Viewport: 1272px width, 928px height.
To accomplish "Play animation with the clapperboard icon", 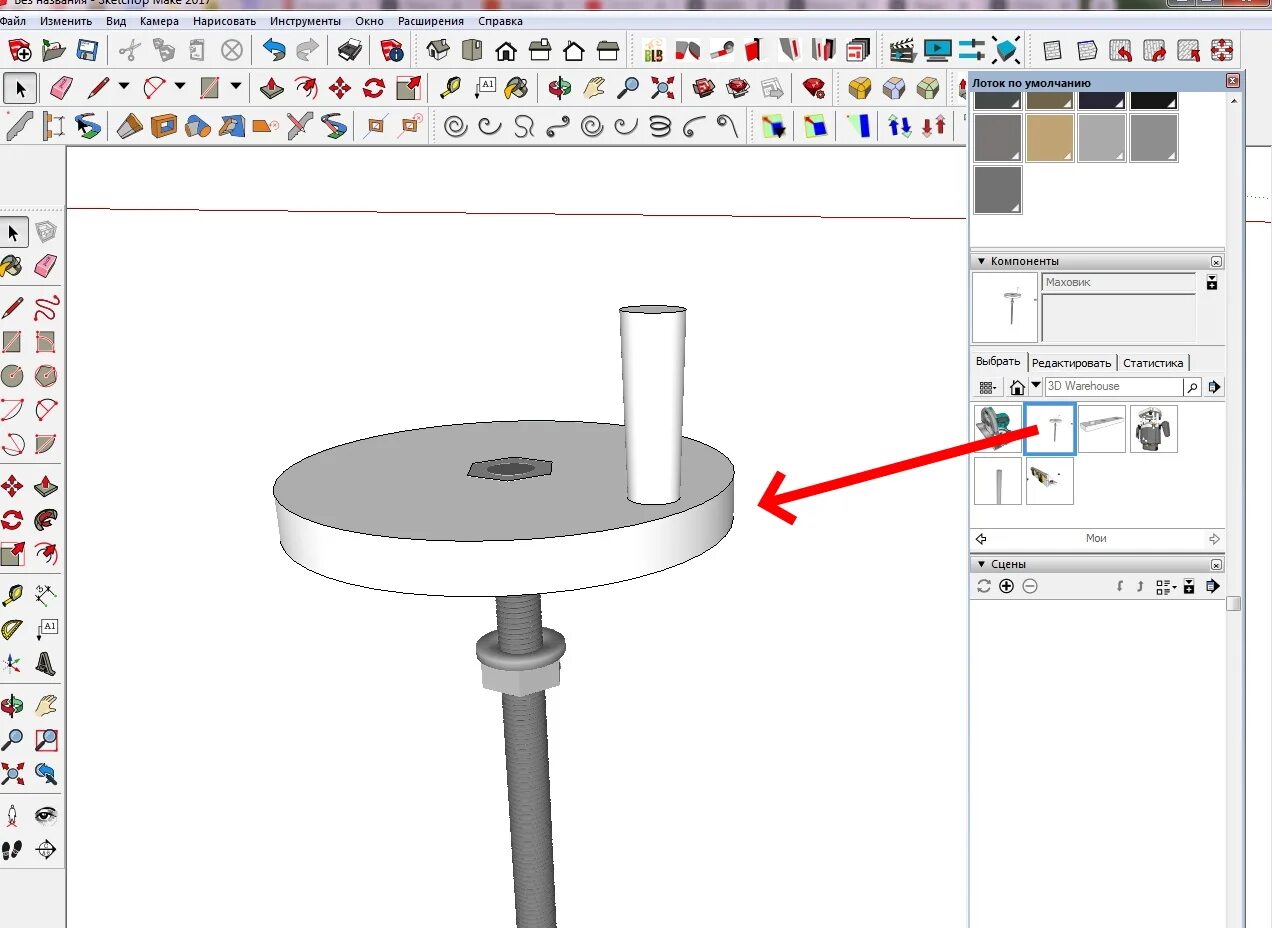I will [903, 50].
